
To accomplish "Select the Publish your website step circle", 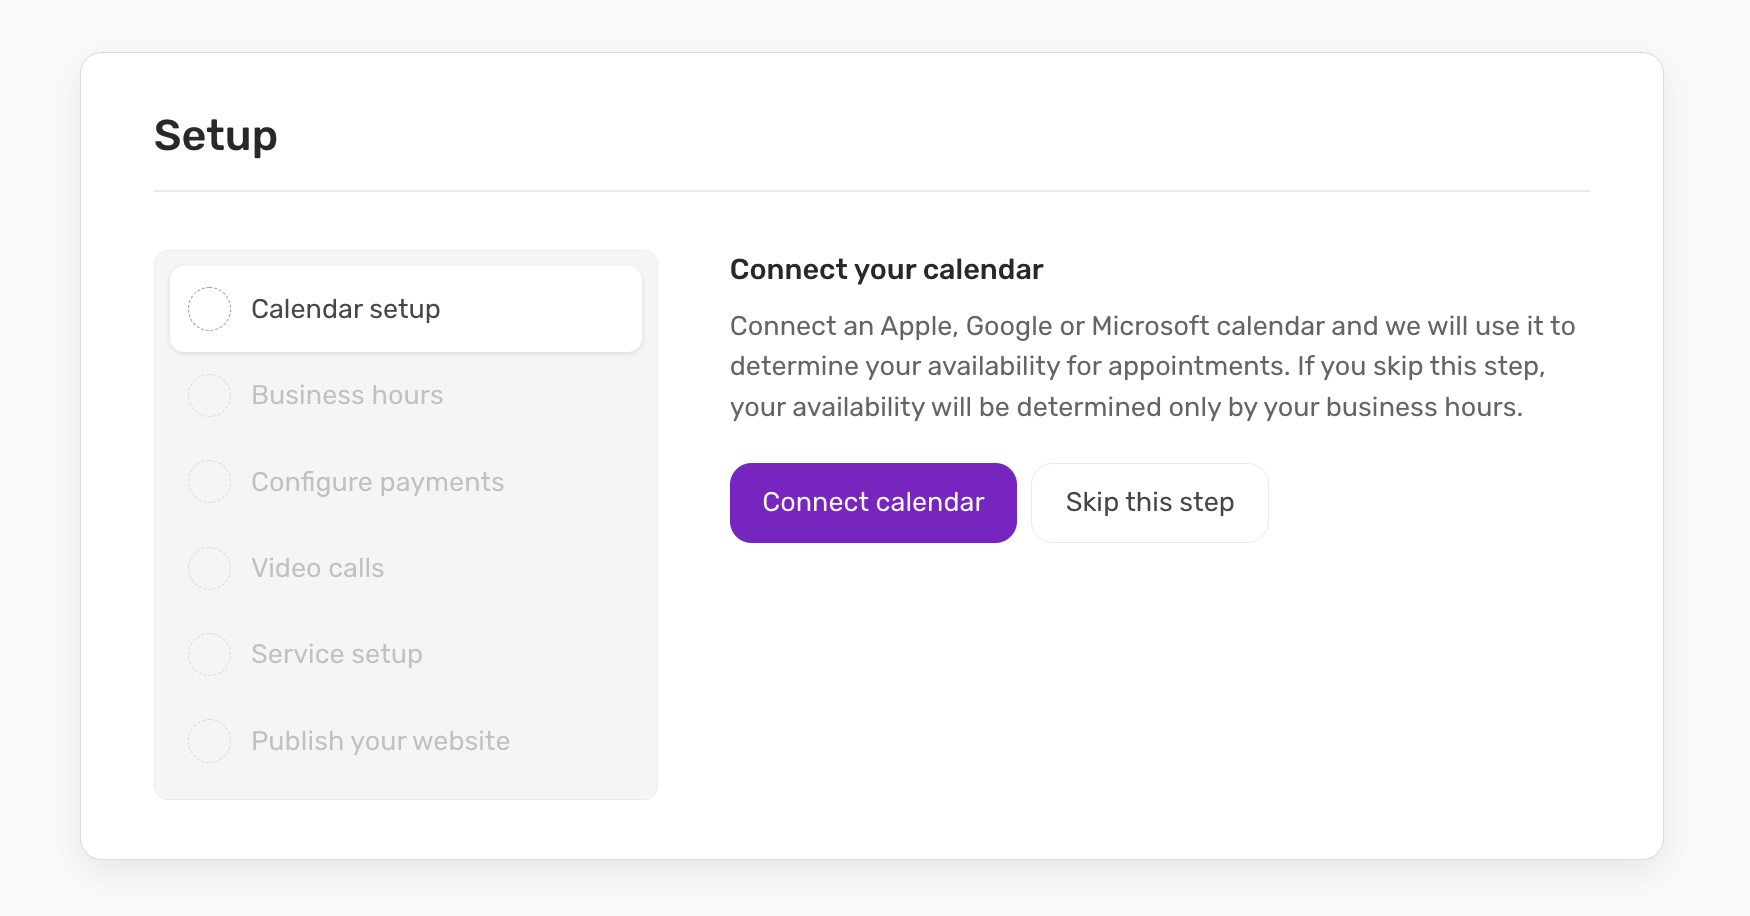I will point(210,741).
